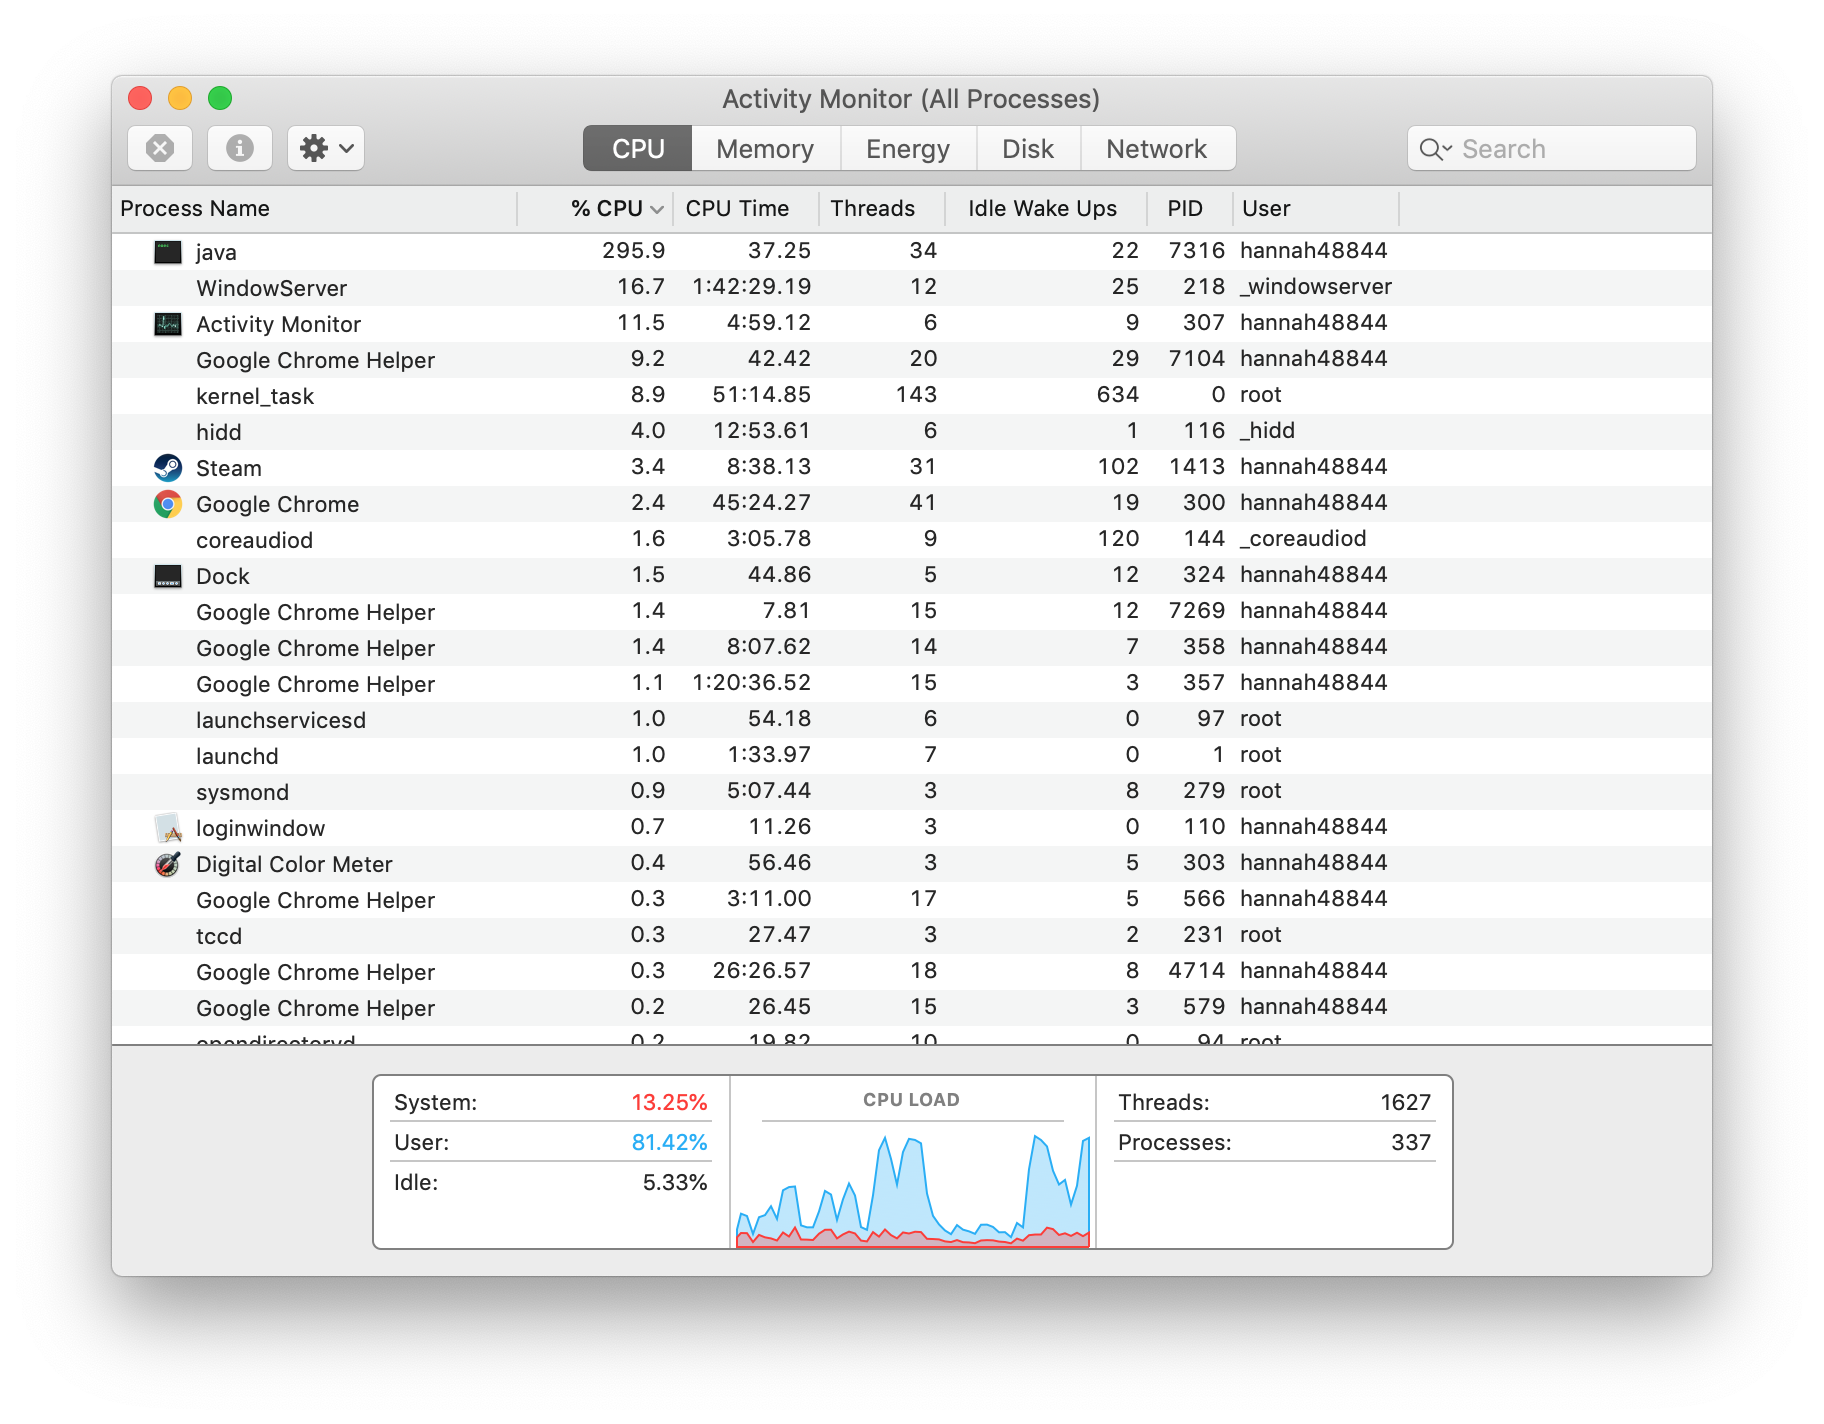Viewport: 1824px width, 1424px height.
Task: Select the Activity Monitor process name
Action: tap(278, 324)
